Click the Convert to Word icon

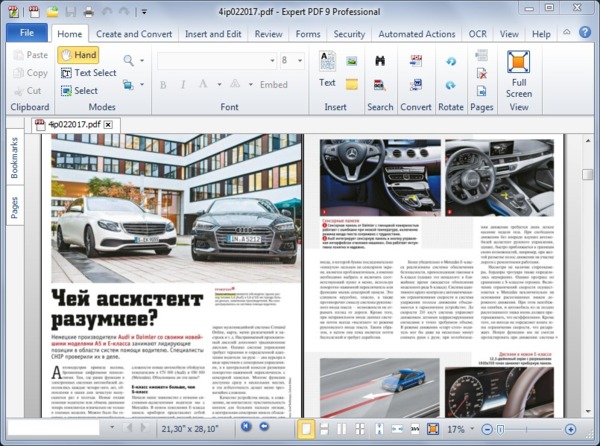[x=416, y=85]
